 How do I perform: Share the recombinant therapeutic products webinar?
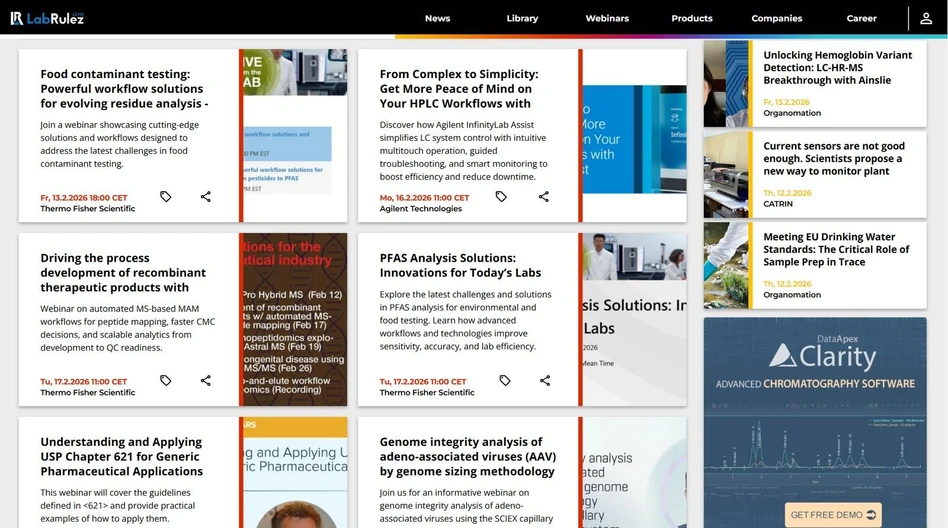pyautogui.click(x=206, y=381)
